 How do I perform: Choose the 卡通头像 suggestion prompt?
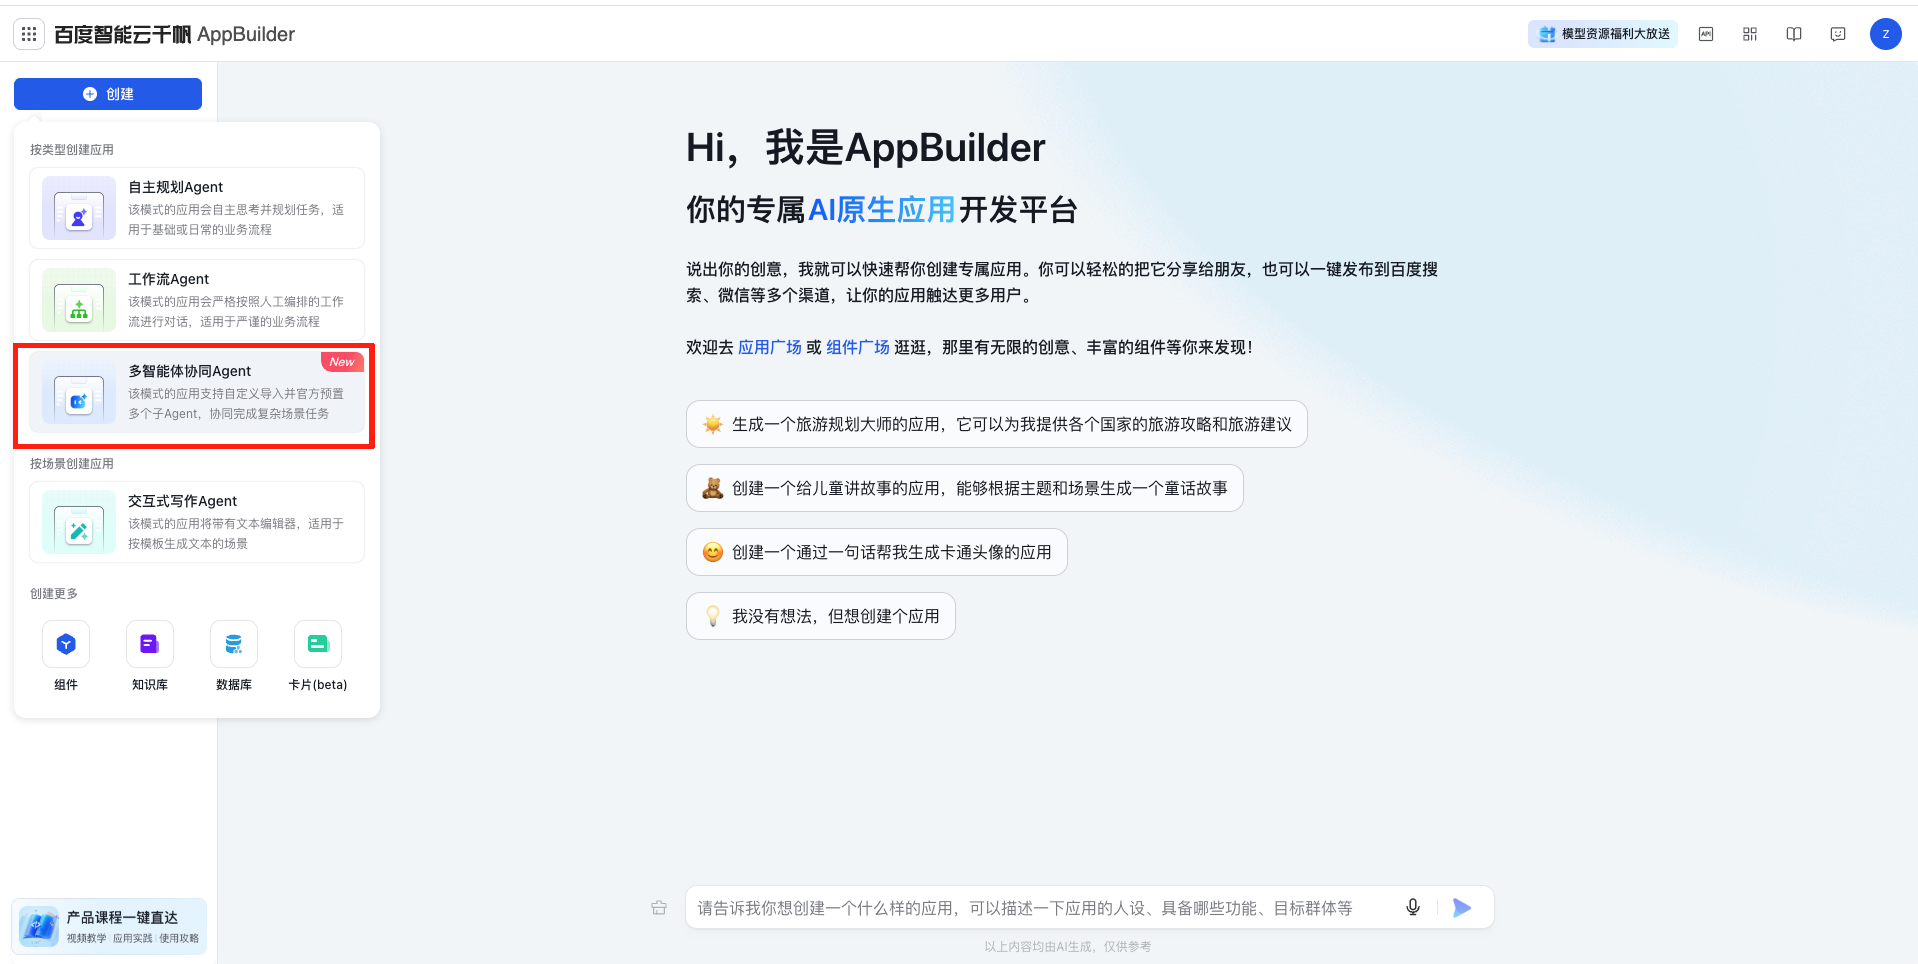[x=877, y=552]
